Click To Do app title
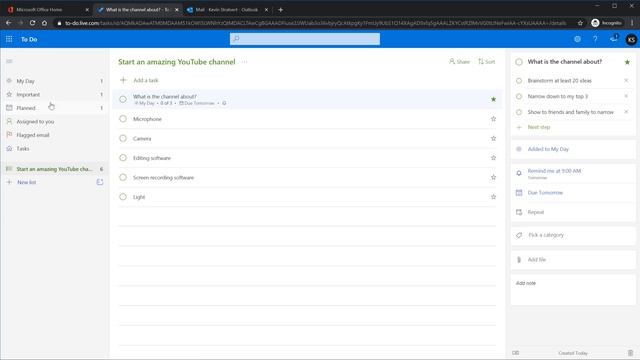640x360 pixels. [29, 39]
